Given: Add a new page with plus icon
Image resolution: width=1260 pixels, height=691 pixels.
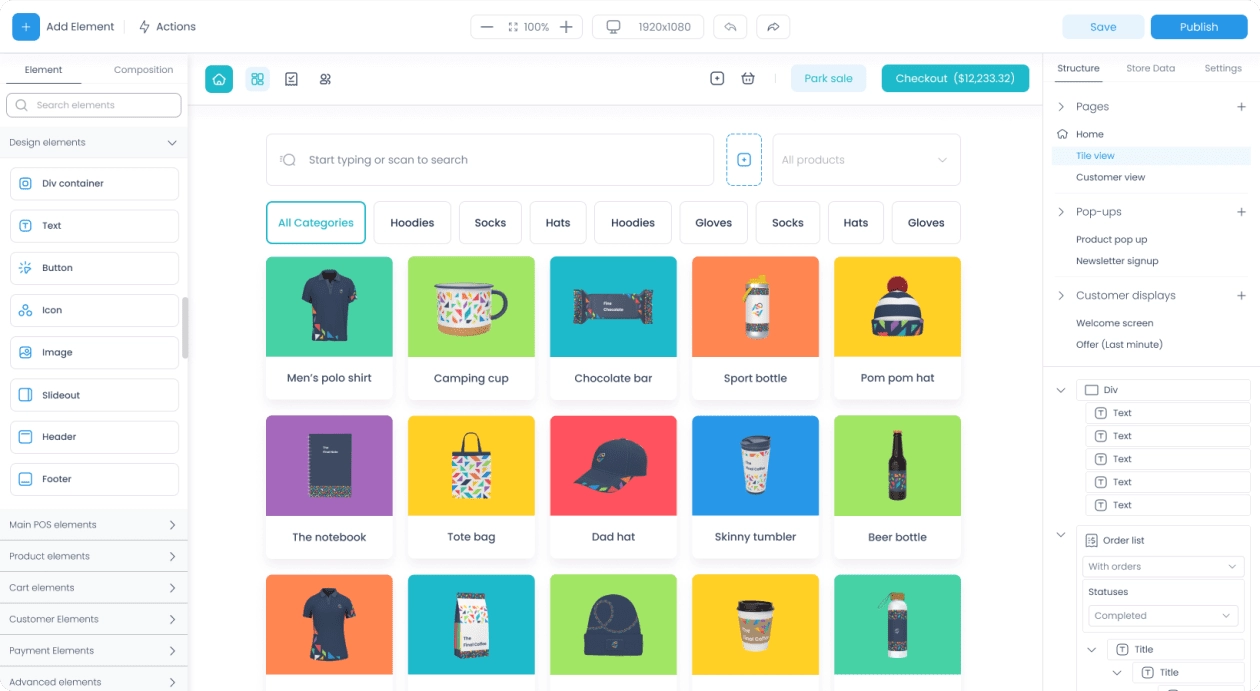Looking at the screenshot, I should click(1241, 107).
